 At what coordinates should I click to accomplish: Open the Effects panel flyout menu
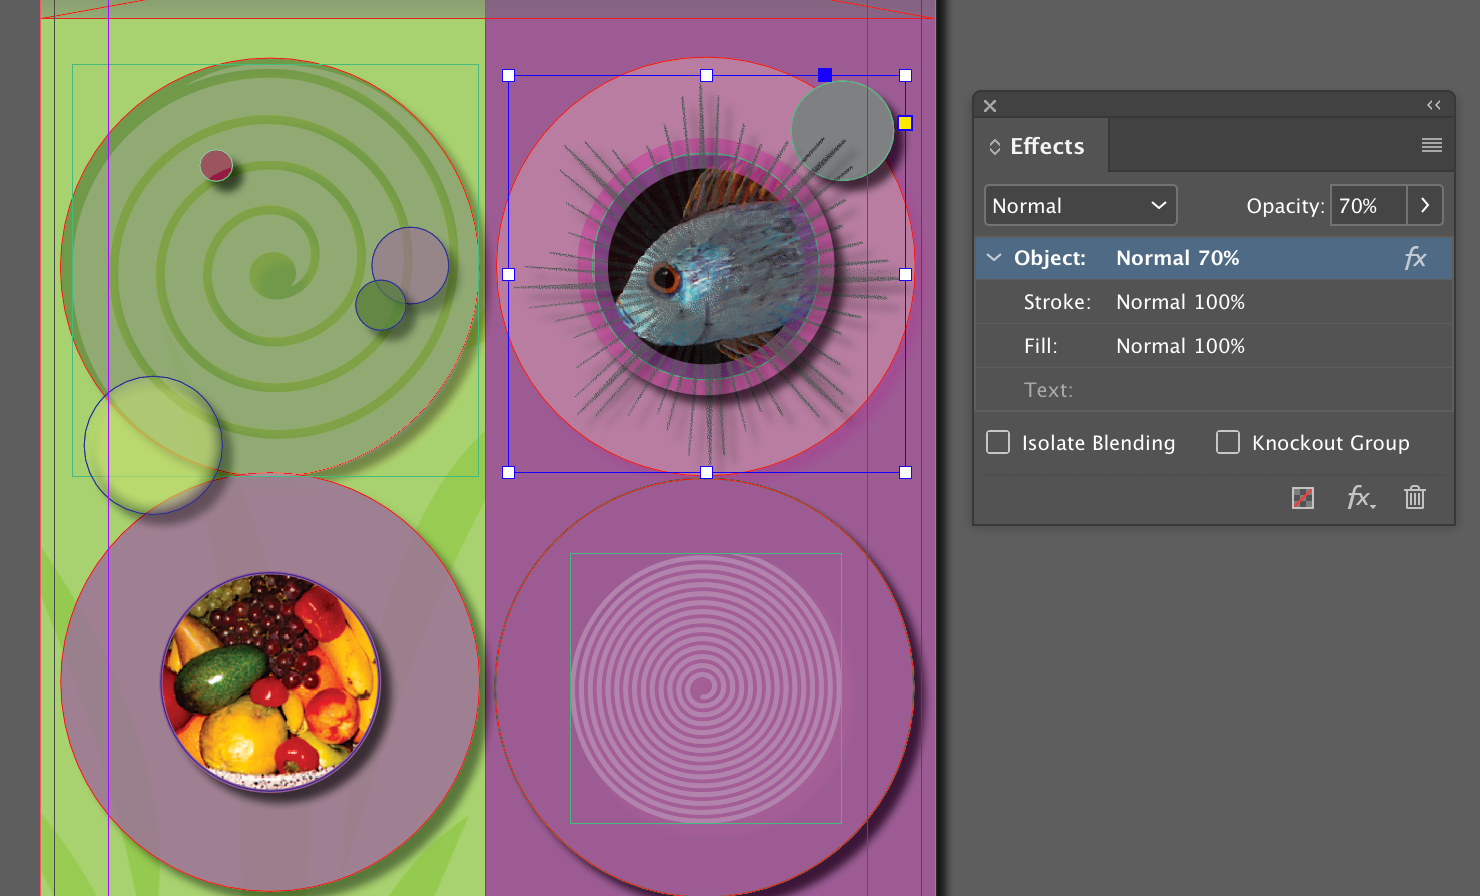pos(1431,146)
